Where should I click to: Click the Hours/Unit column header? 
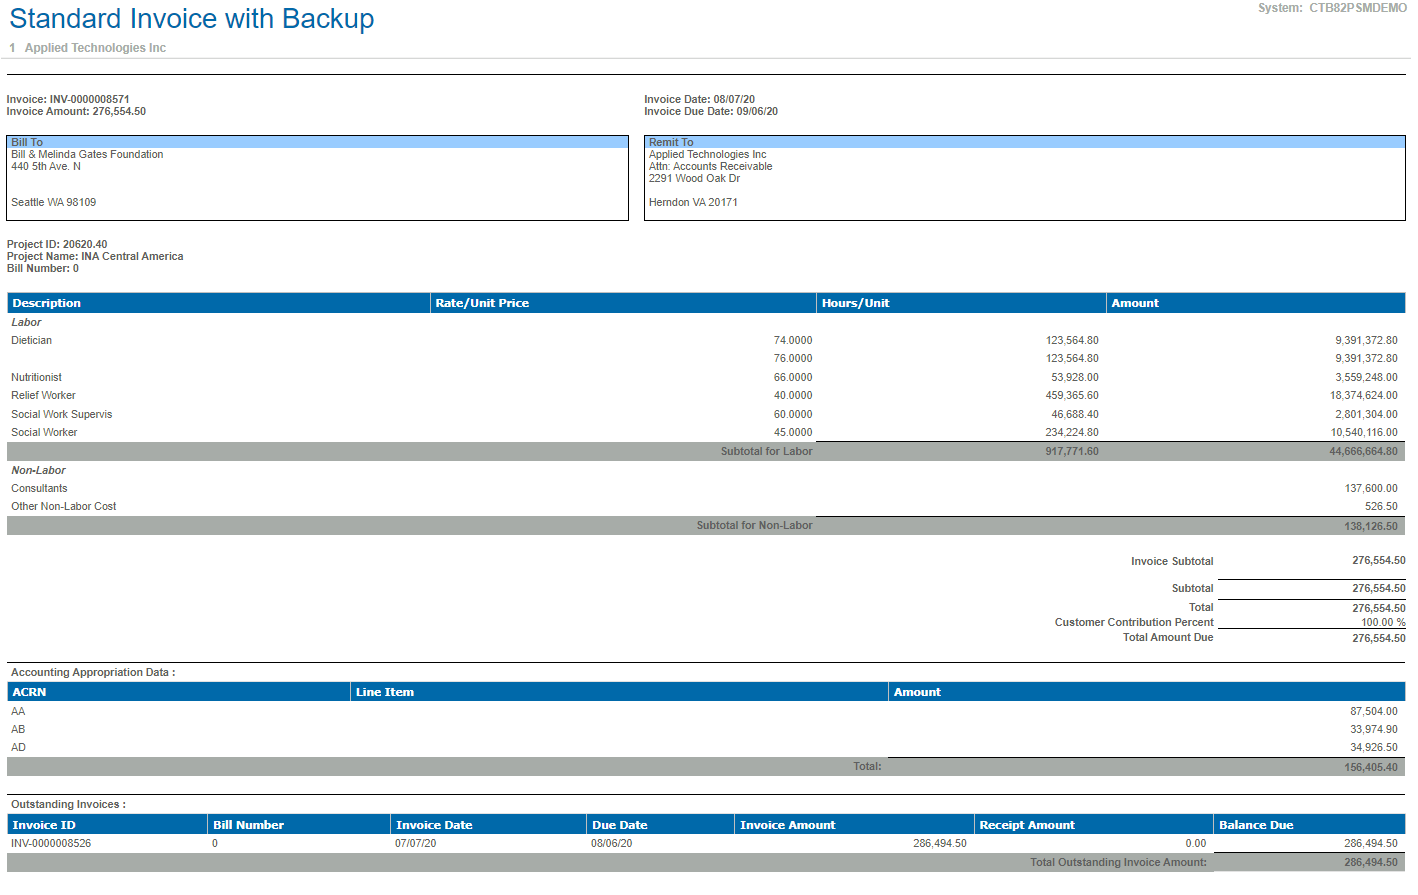pos(855,303)
